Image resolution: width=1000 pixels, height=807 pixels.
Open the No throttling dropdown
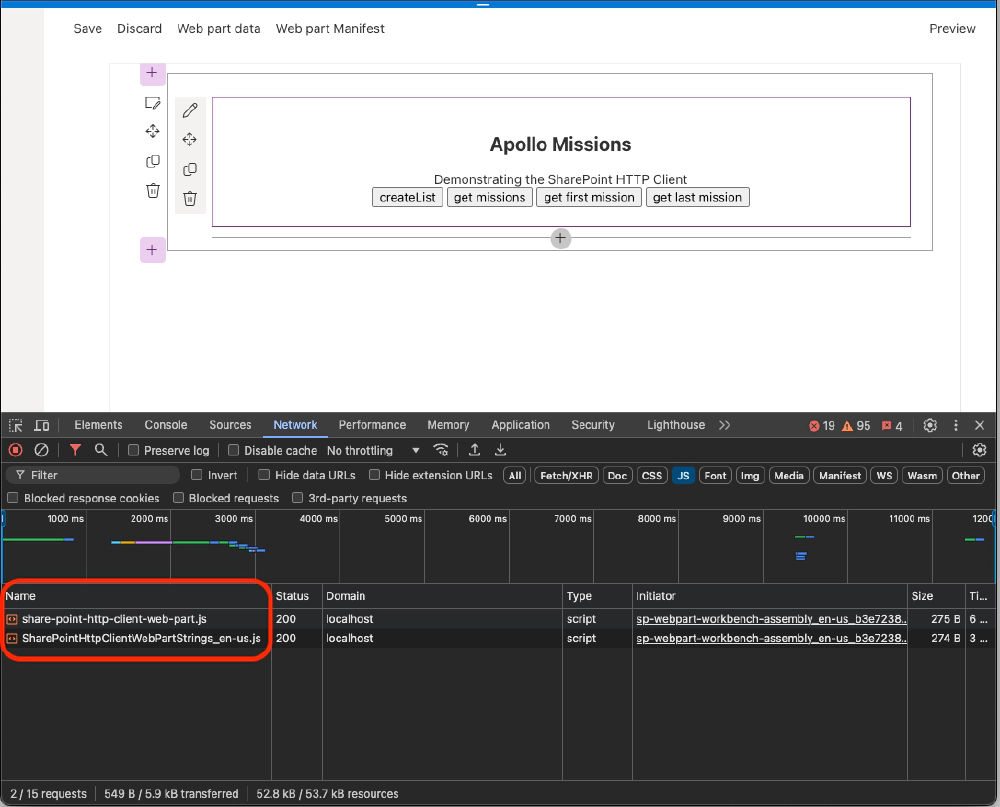tap(373, 450)
